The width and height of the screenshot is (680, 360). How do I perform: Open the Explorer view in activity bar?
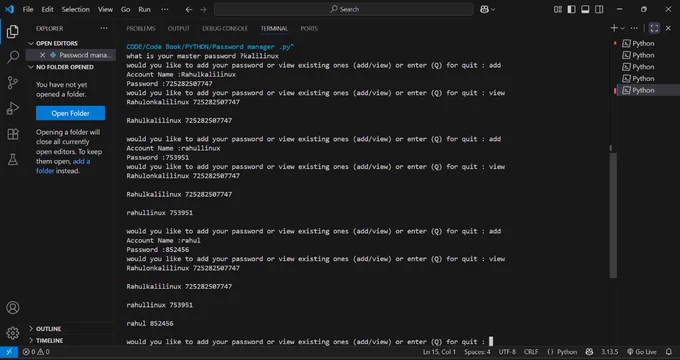(x=13, y=31)
